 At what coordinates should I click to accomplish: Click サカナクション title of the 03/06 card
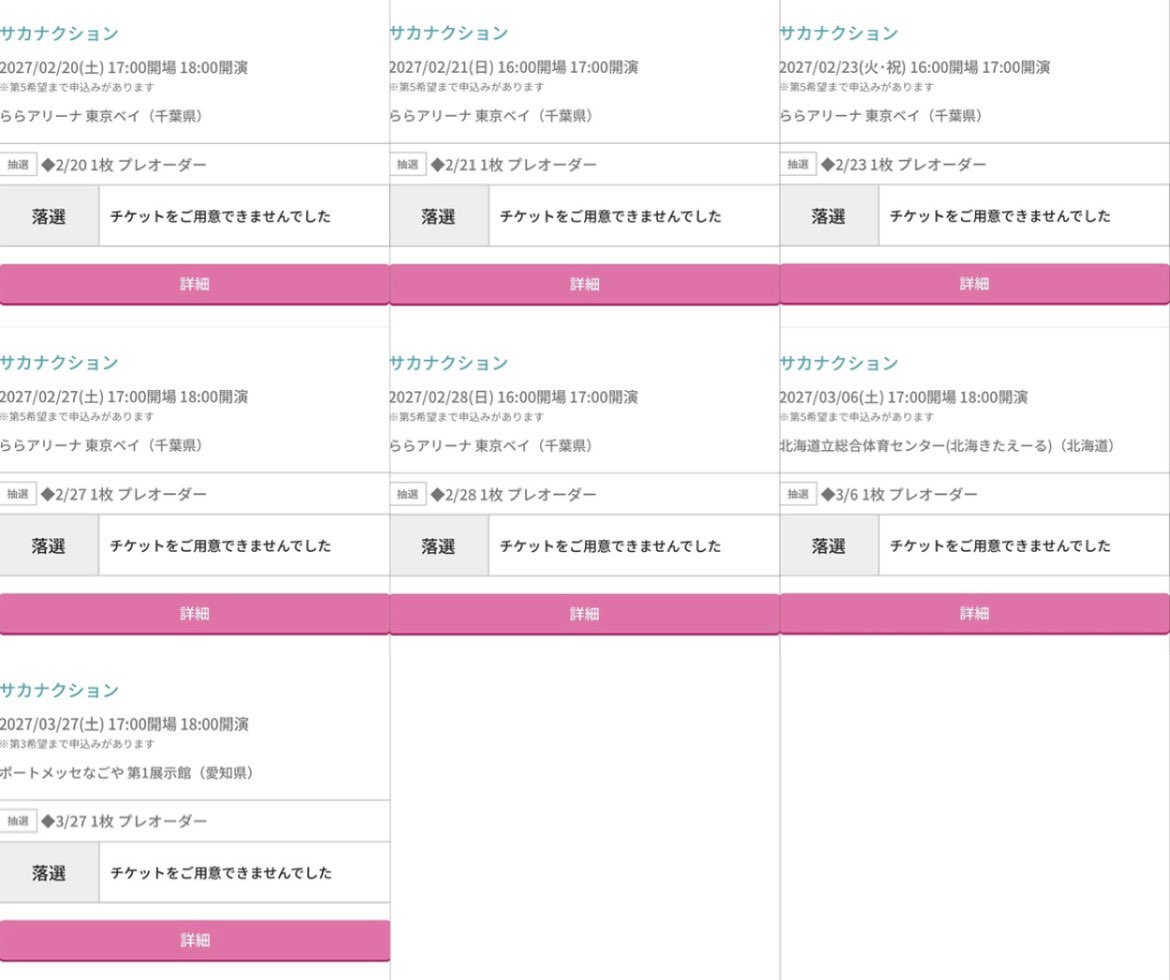(839, 363)
